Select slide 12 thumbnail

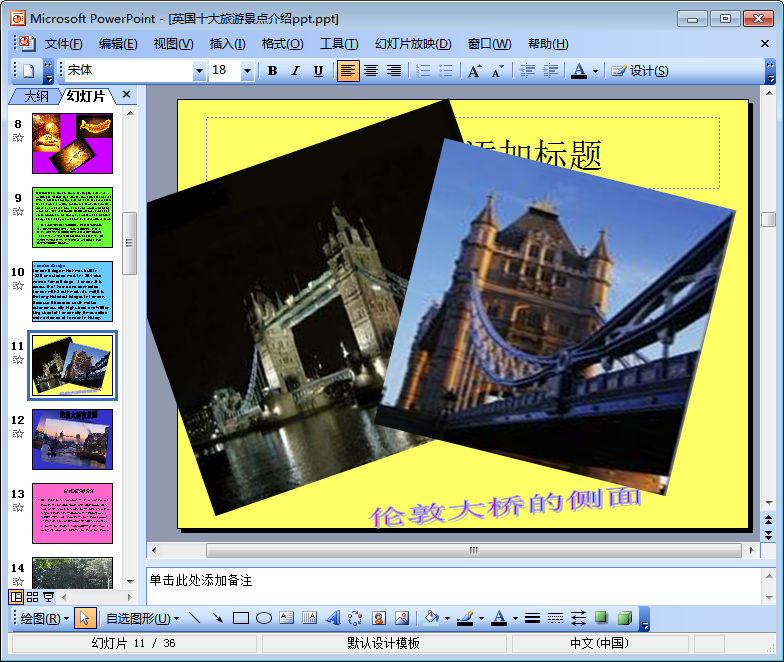point(72,439)
